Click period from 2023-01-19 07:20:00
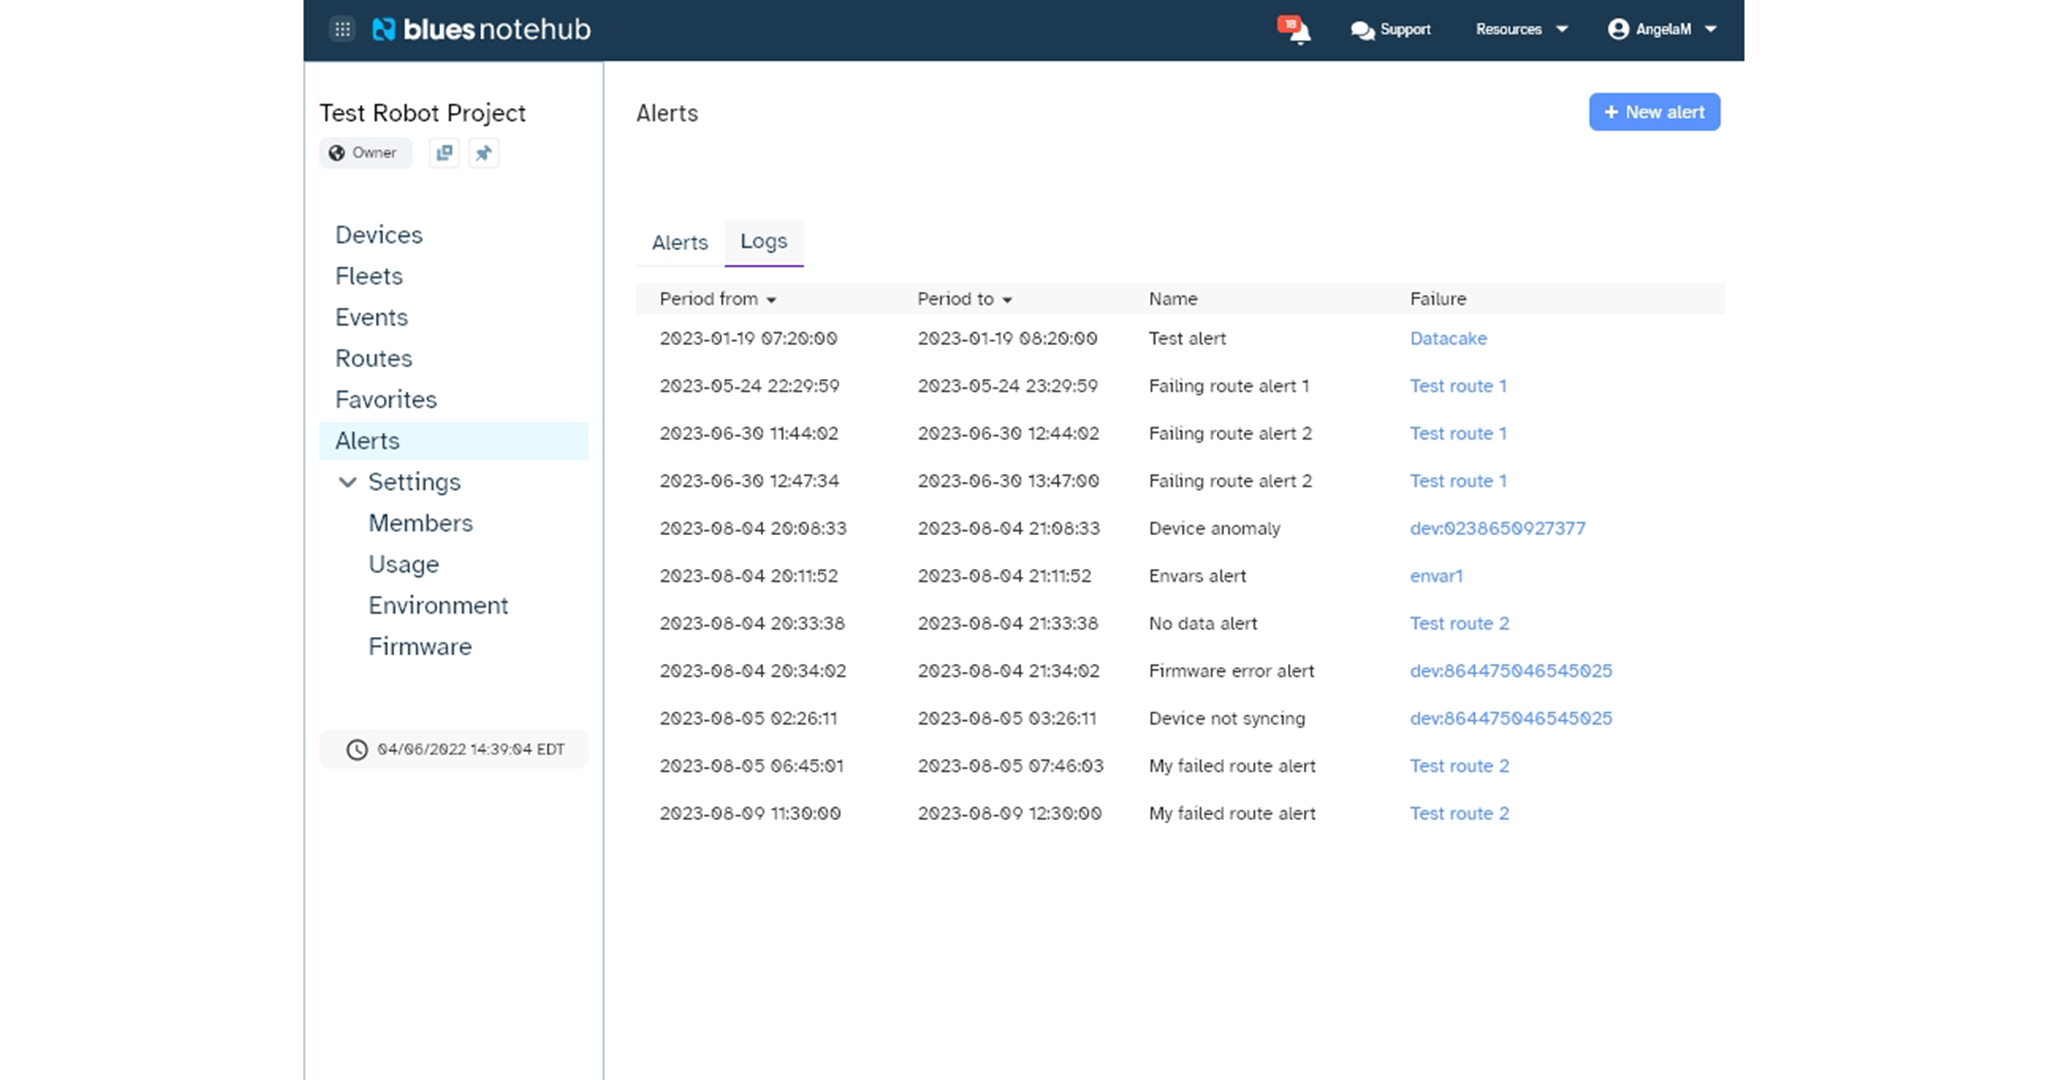Image resolution: width=2048 pixels, height=1080 pixels. 748,339
